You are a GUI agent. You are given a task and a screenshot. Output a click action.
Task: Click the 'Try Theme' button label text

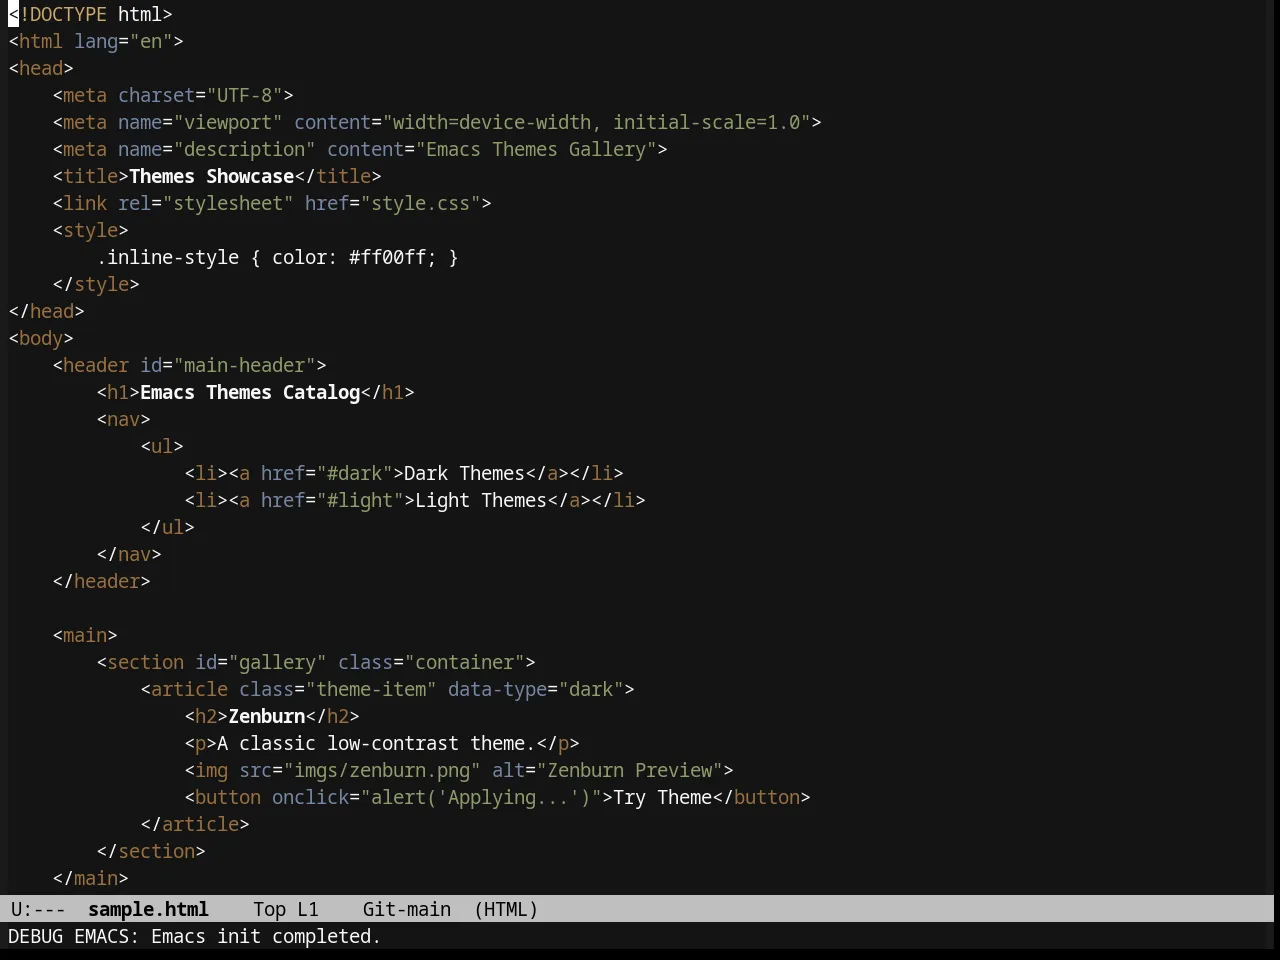[663, 797]
